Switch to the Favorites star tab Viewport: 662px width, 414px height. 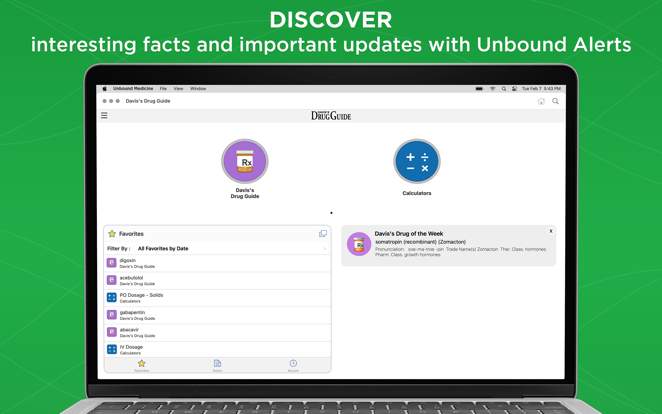(x=141, y=365)
